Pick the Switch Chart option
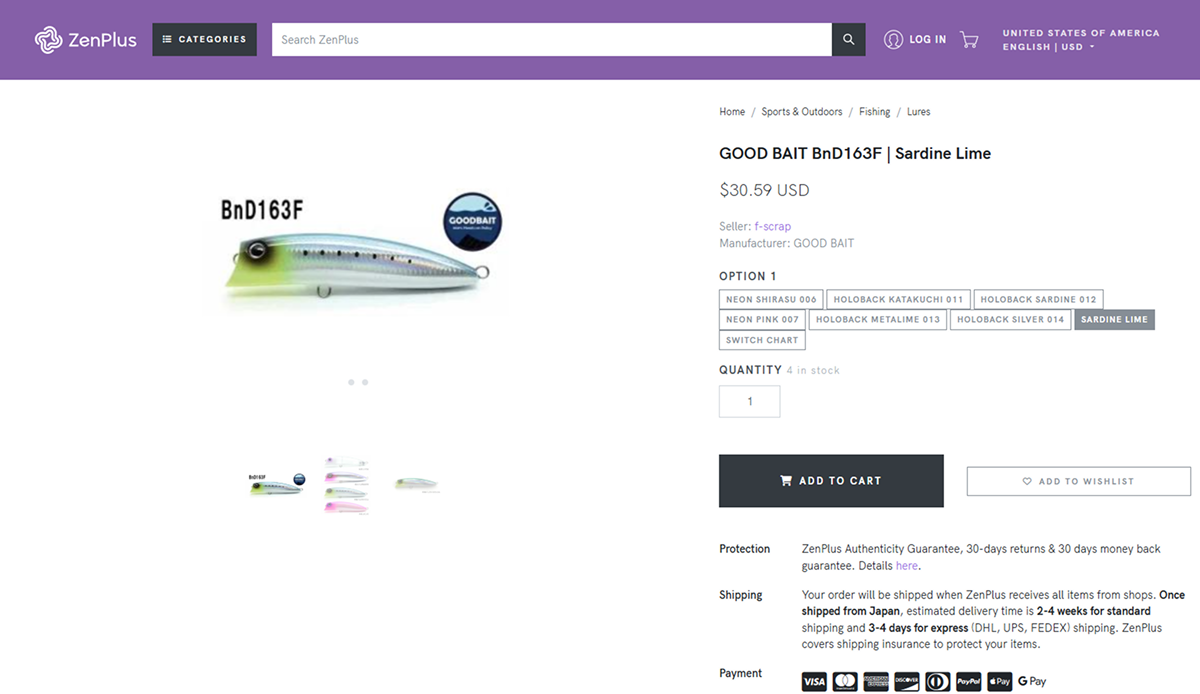 [x=762, y=340]
